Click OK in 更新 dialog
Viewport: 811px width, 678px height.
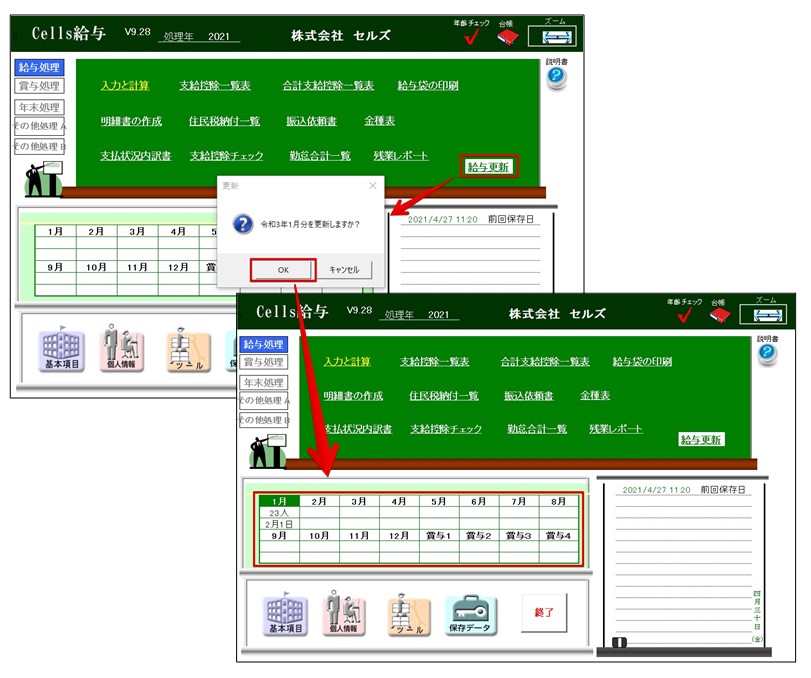pos(283,270)
